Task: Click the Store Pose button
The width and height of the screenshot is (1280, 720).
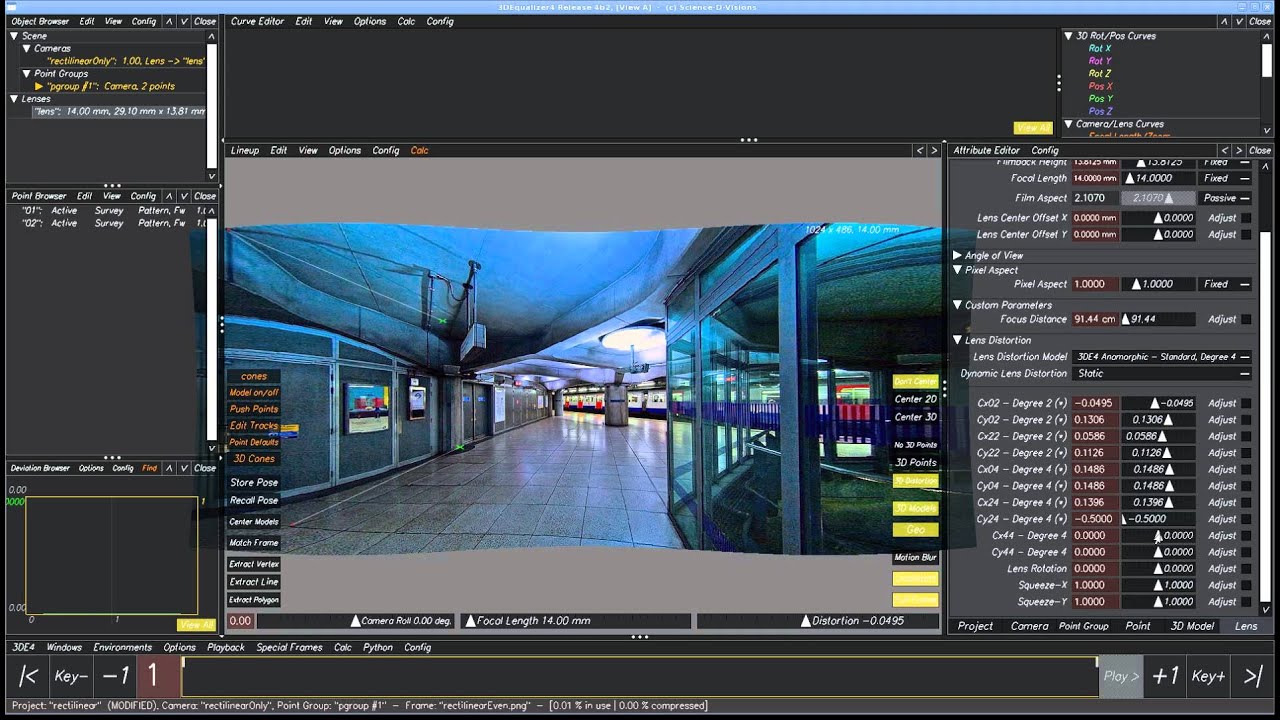Action: tap(254, 482)
